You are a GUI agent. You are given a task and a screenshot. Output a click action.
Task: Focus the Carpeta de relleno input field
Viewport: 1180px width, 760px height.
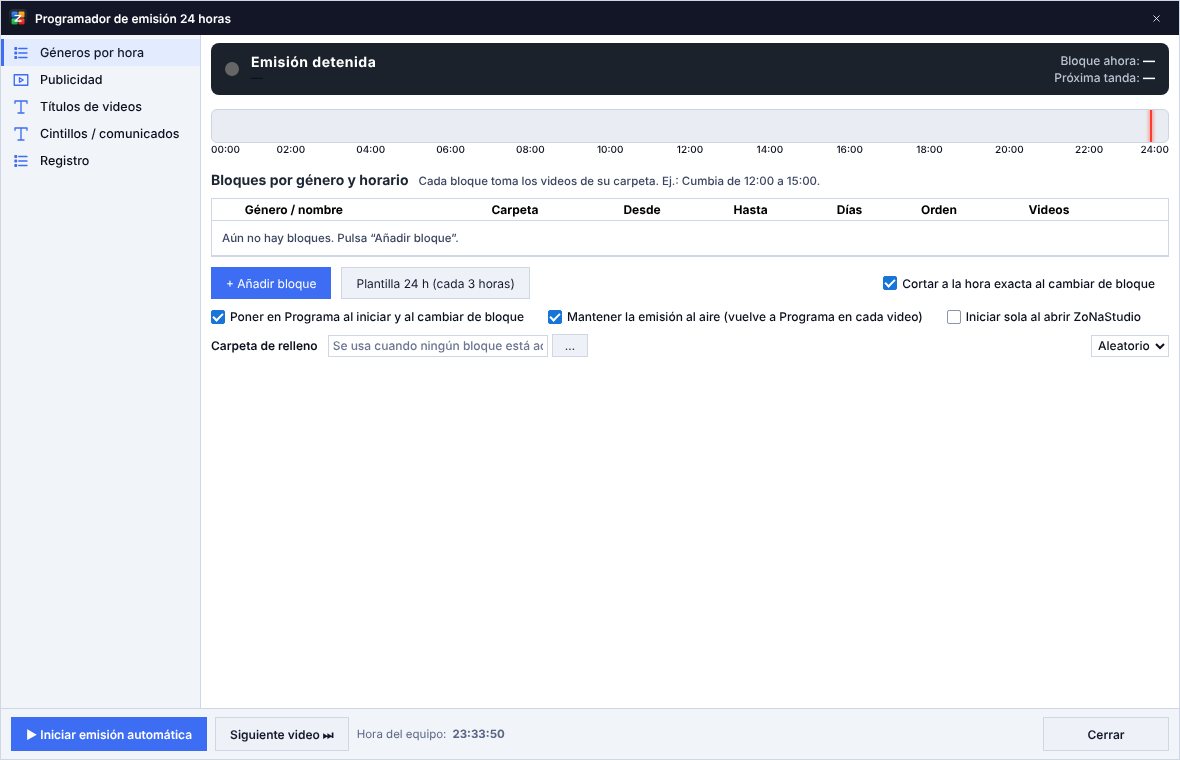[438, 346]
